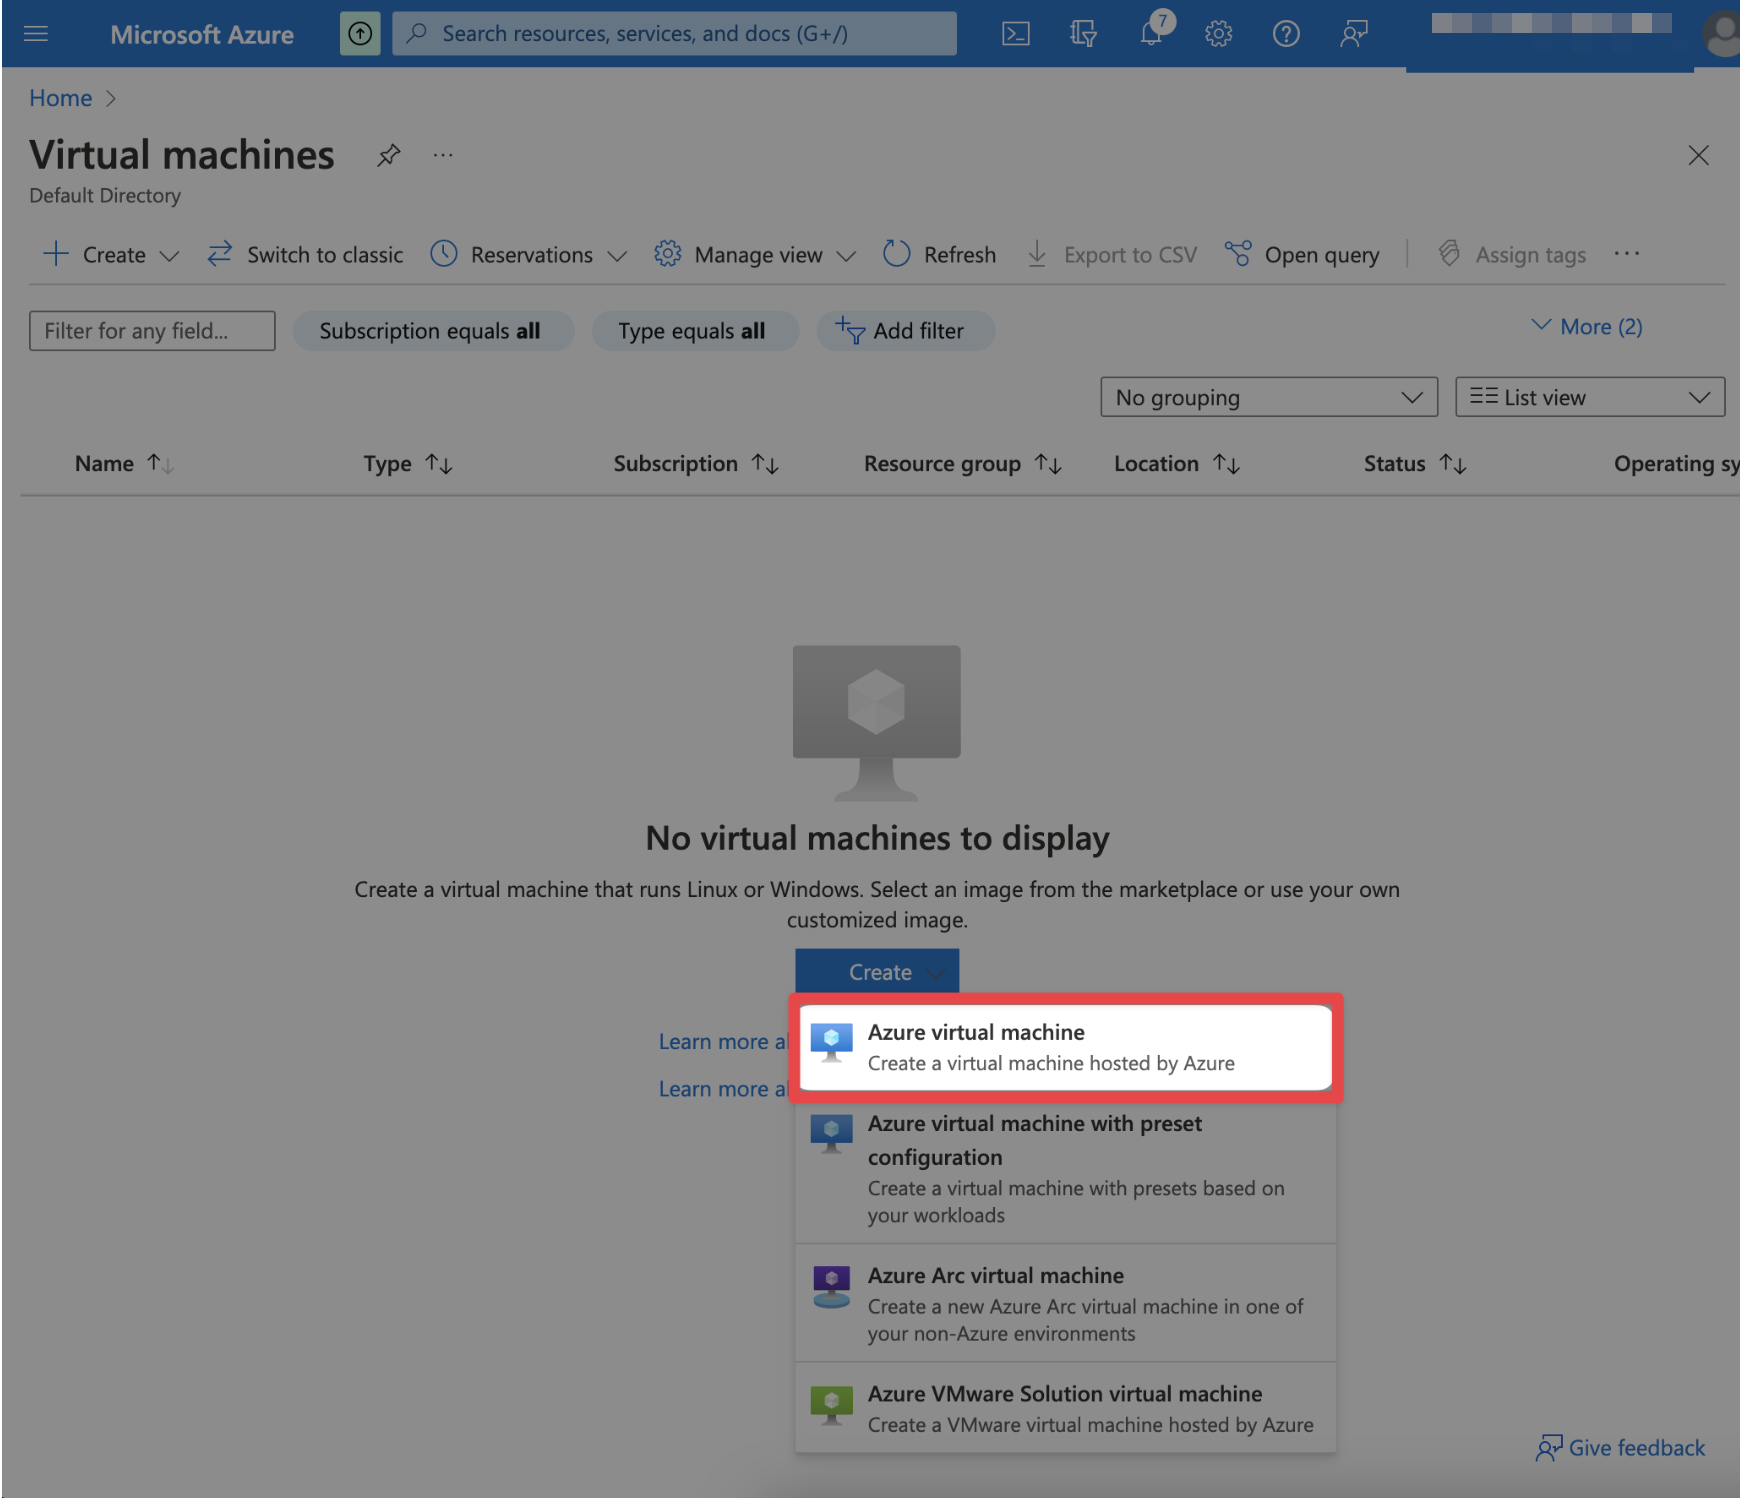Viewport: 1740px width, 1498px height.
Task: Sort by the Location column
Action: [1177, 464]
